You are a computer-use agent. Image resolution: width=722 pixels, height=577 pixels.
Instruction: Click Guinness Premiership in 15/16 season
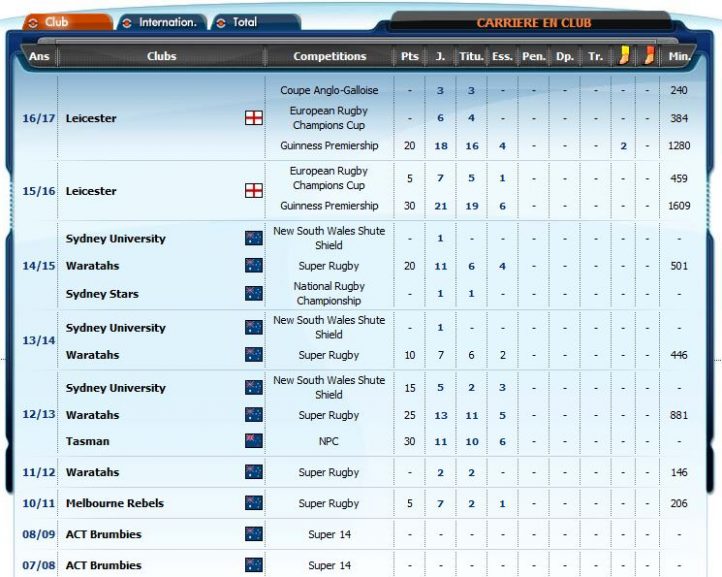(329, 206)
